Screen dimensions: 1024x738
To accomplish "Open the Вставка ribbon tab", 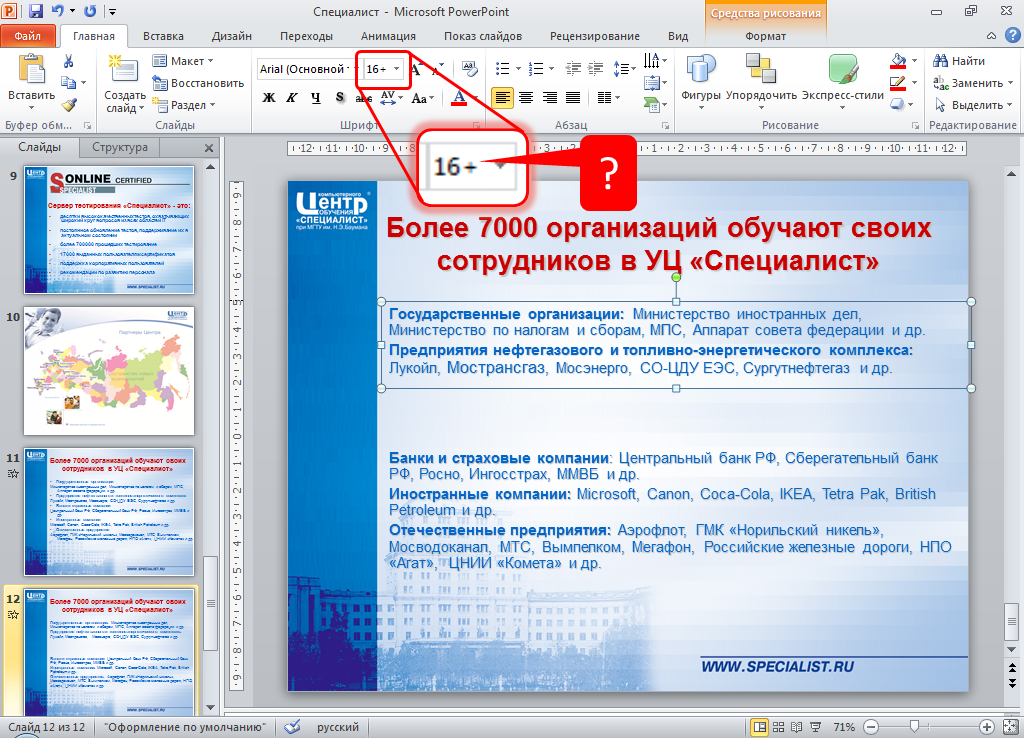I will [163, 36].
